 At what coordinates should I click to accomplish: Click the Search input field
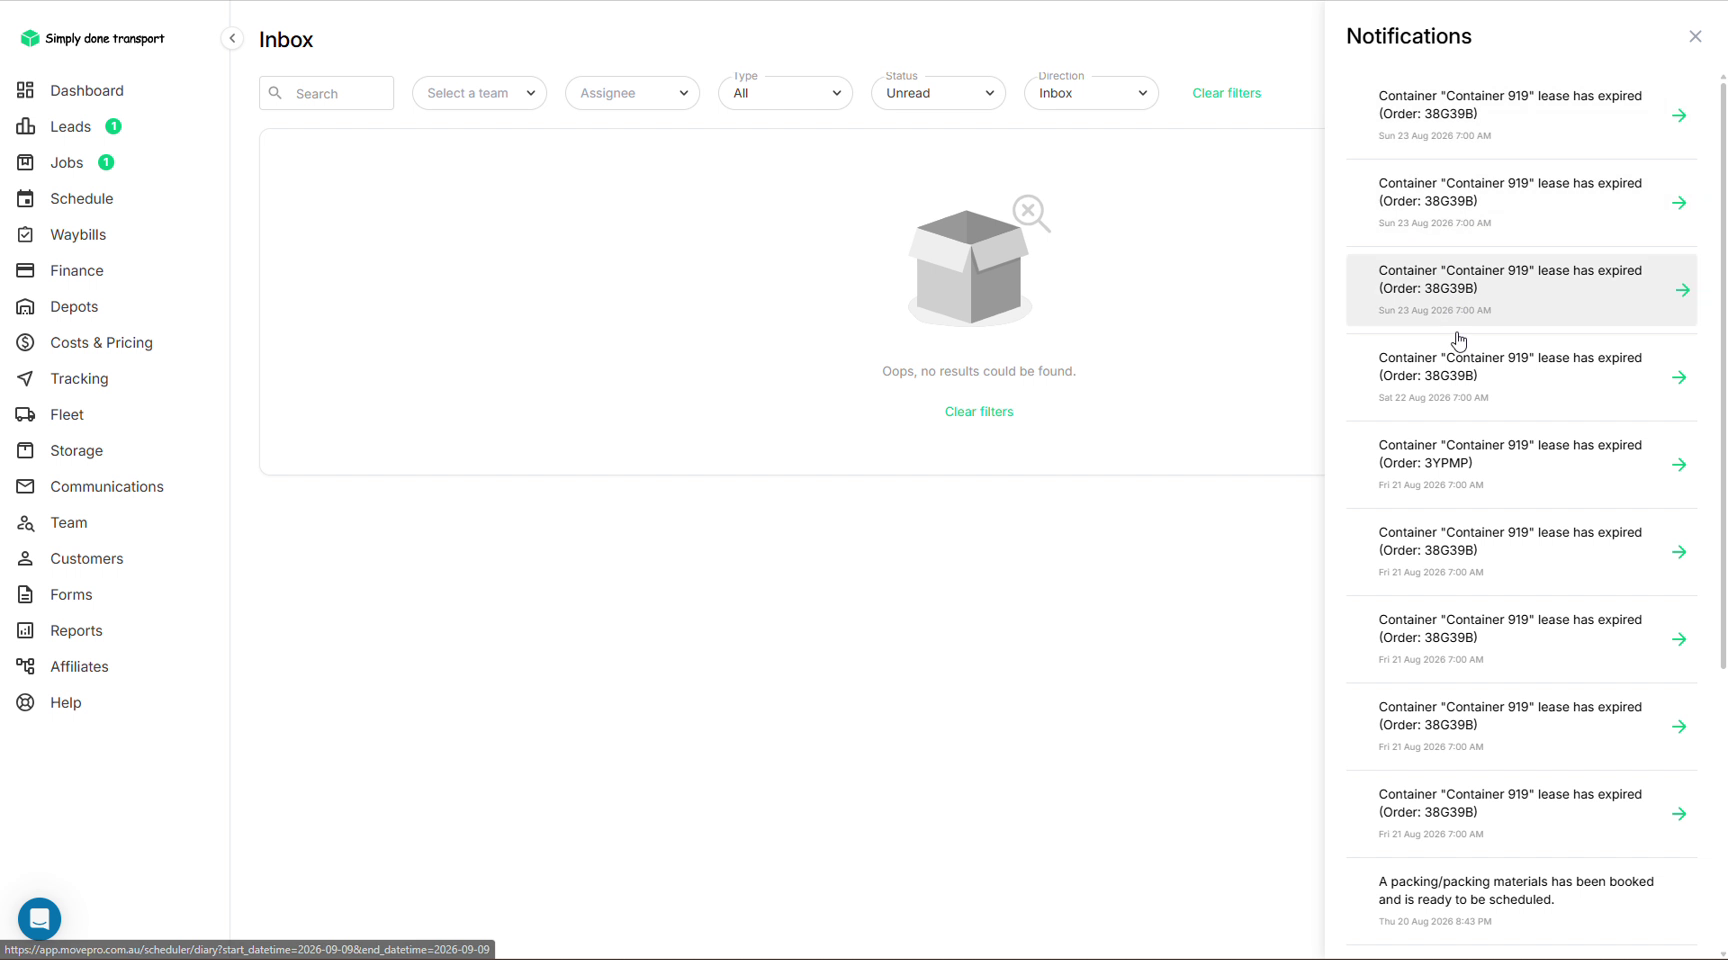tap(326, 93)
